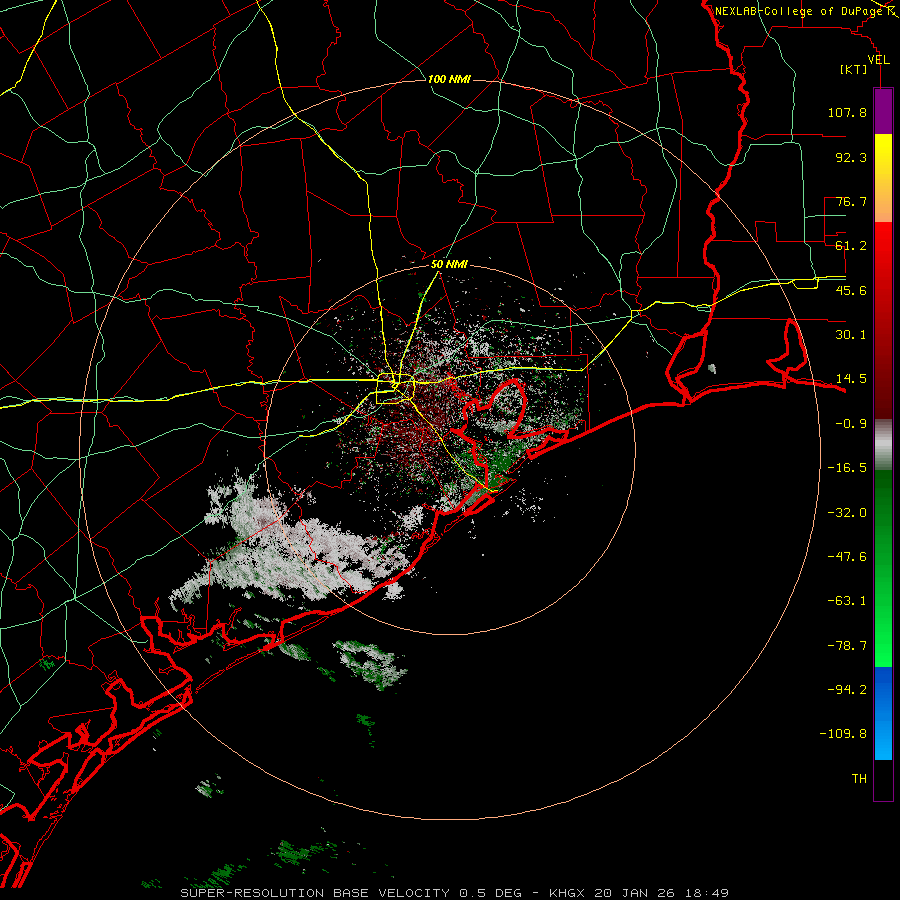
Task: Select the -0.9 scale value
Action: pos(851,424)
